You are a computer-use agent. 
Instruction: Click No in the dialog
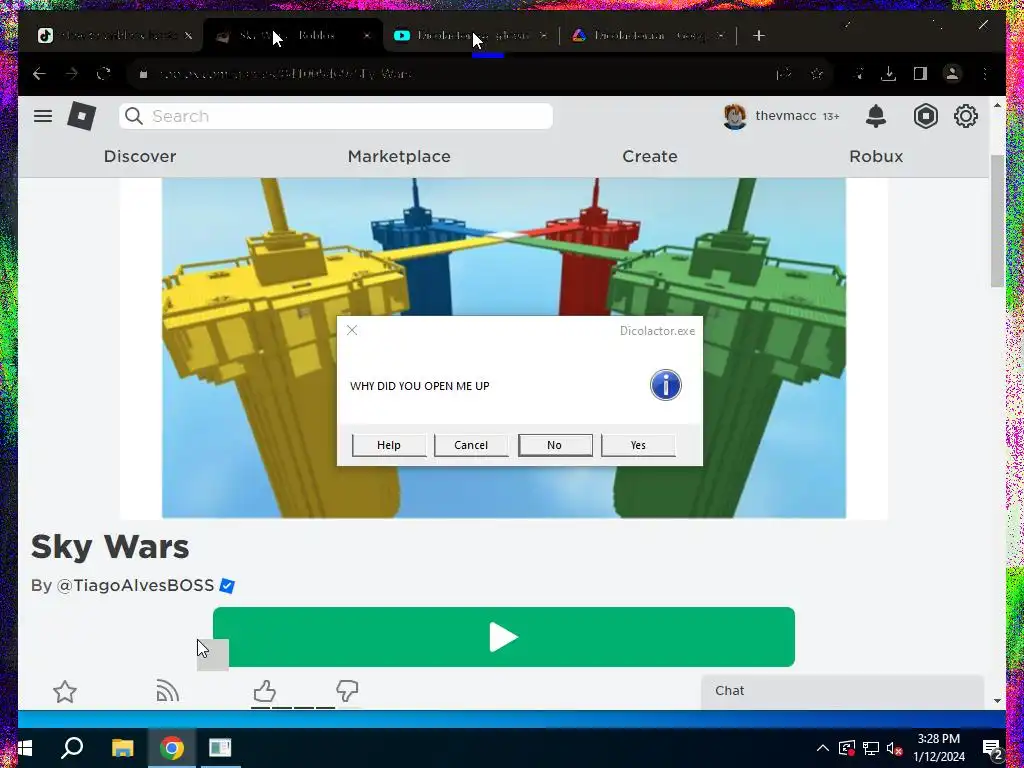click(x=554, y=445)
